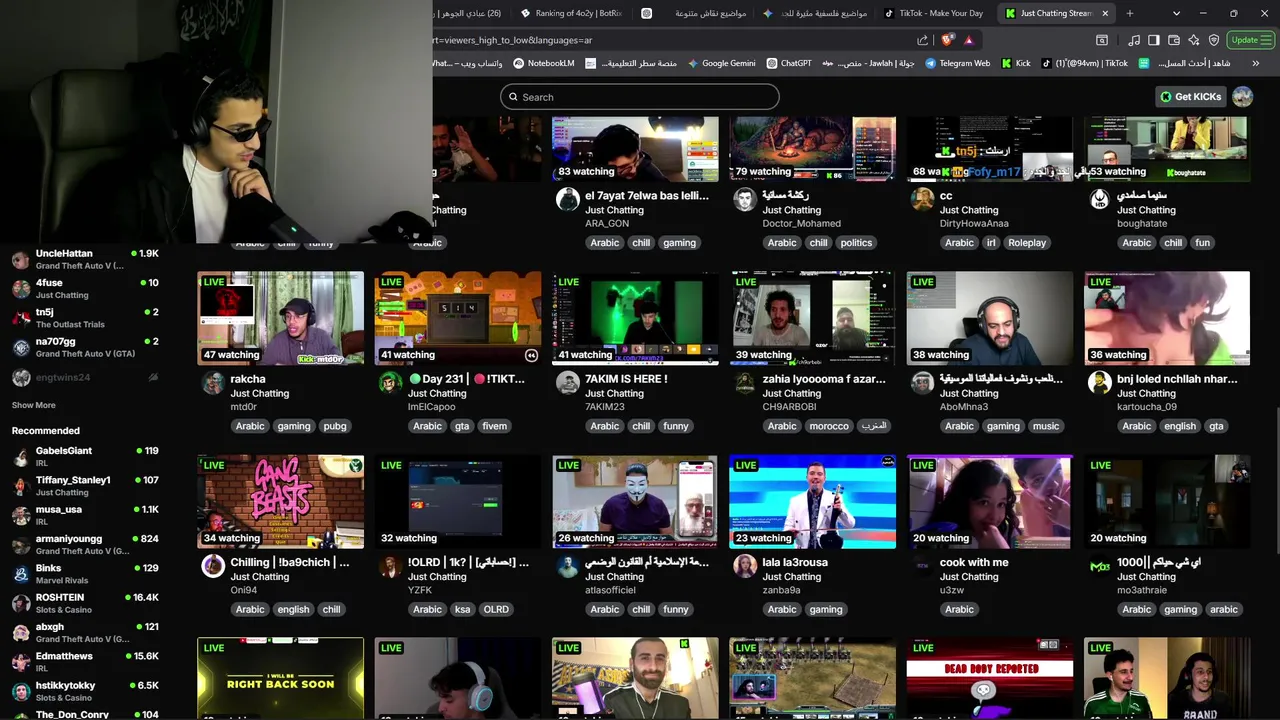The width and height of the screenshot is (1280, 720).
Task: Open the ARA_GON streamer avatar
Action: coord(567,199)
